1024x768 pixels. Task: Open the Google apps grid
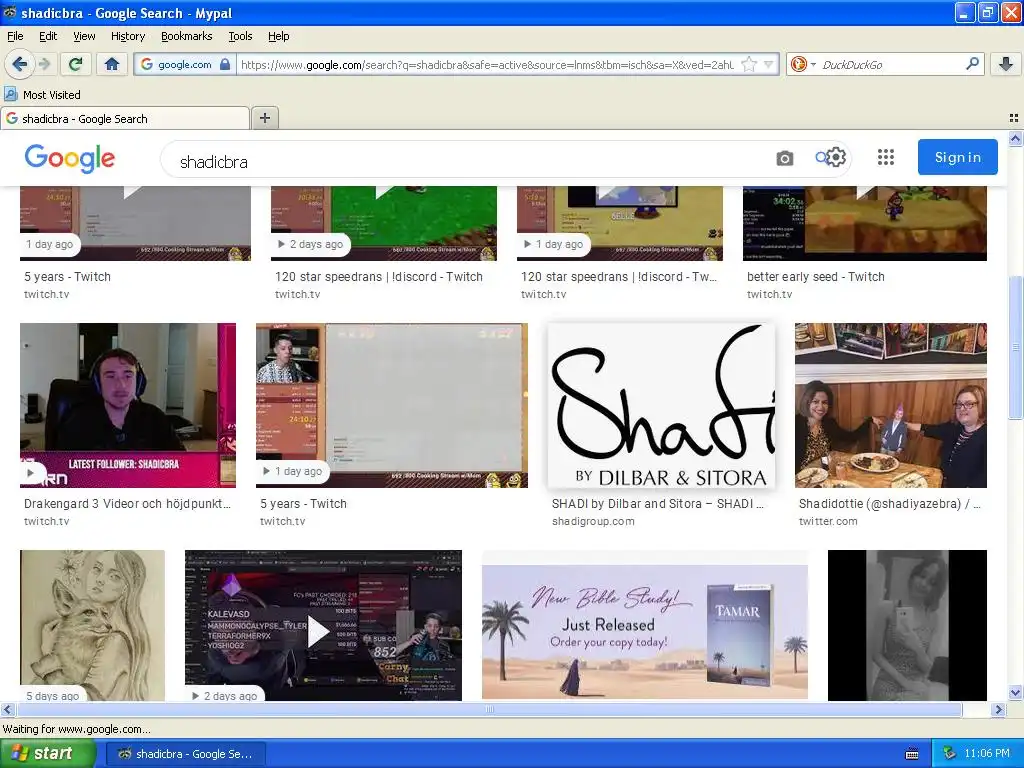886,157
